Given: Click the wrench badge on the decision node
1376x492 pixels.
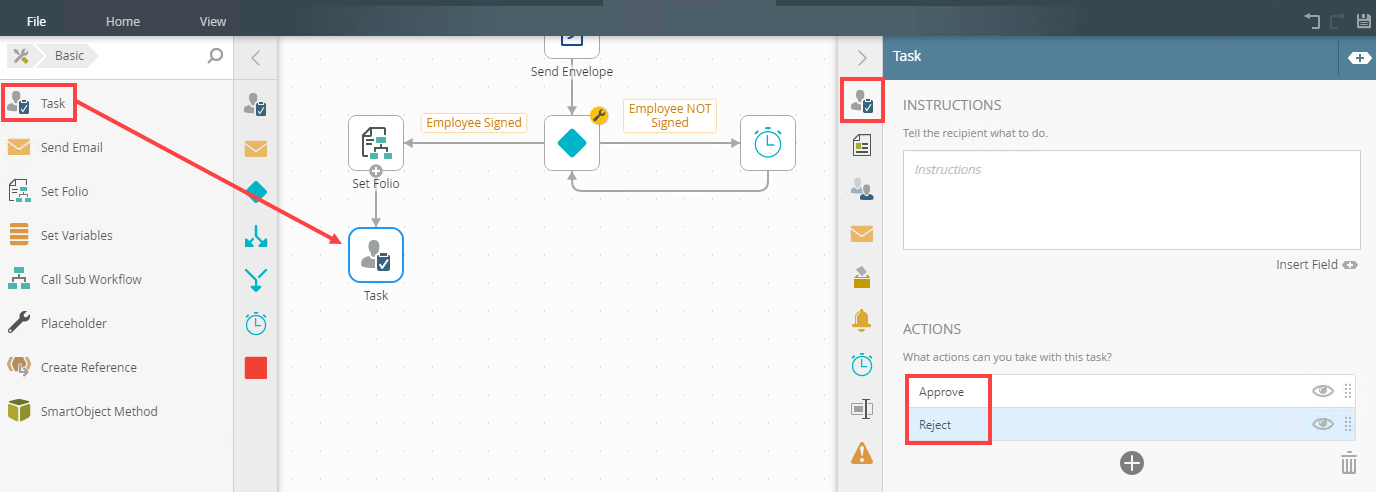Looking at the screenshot, I should [600, 116].
